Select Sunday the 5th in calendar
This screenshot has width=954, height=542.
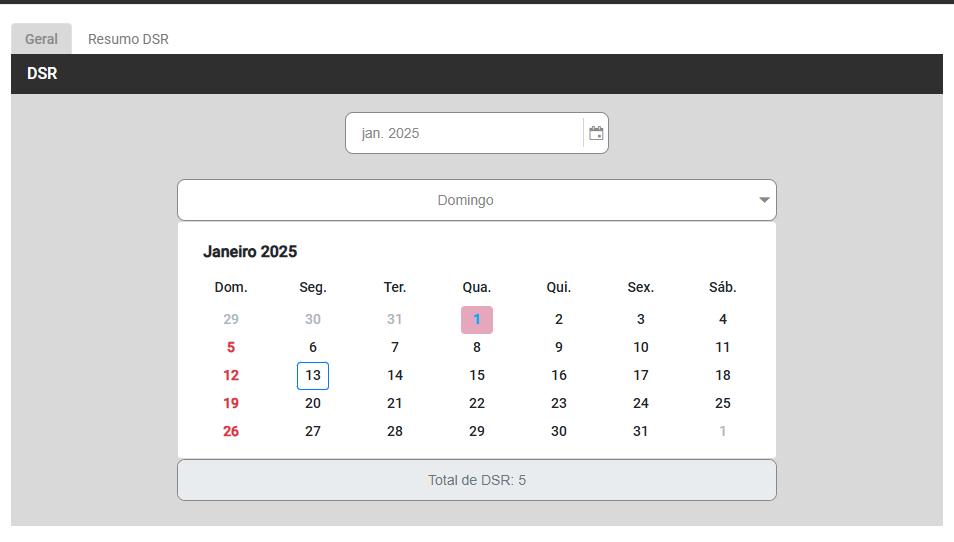pos(231,348)
